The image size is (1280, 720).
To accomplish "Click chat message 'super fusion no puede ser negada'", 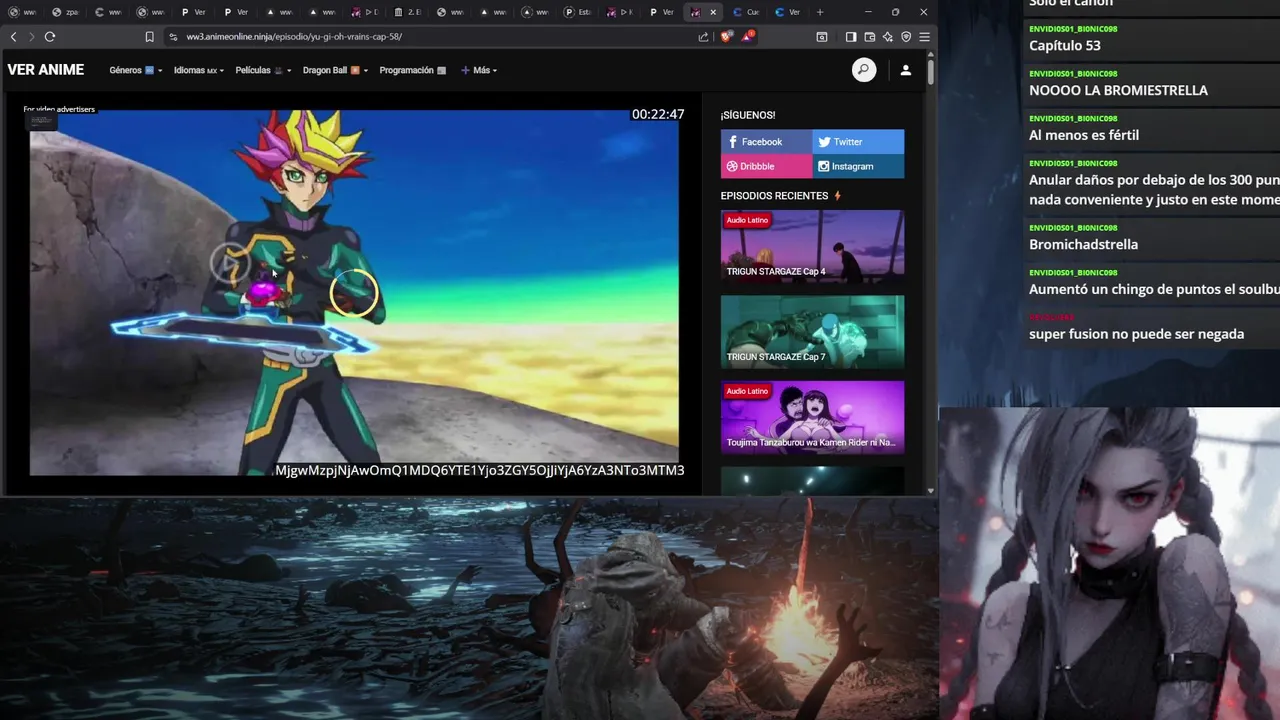I will coord(1137,334).
